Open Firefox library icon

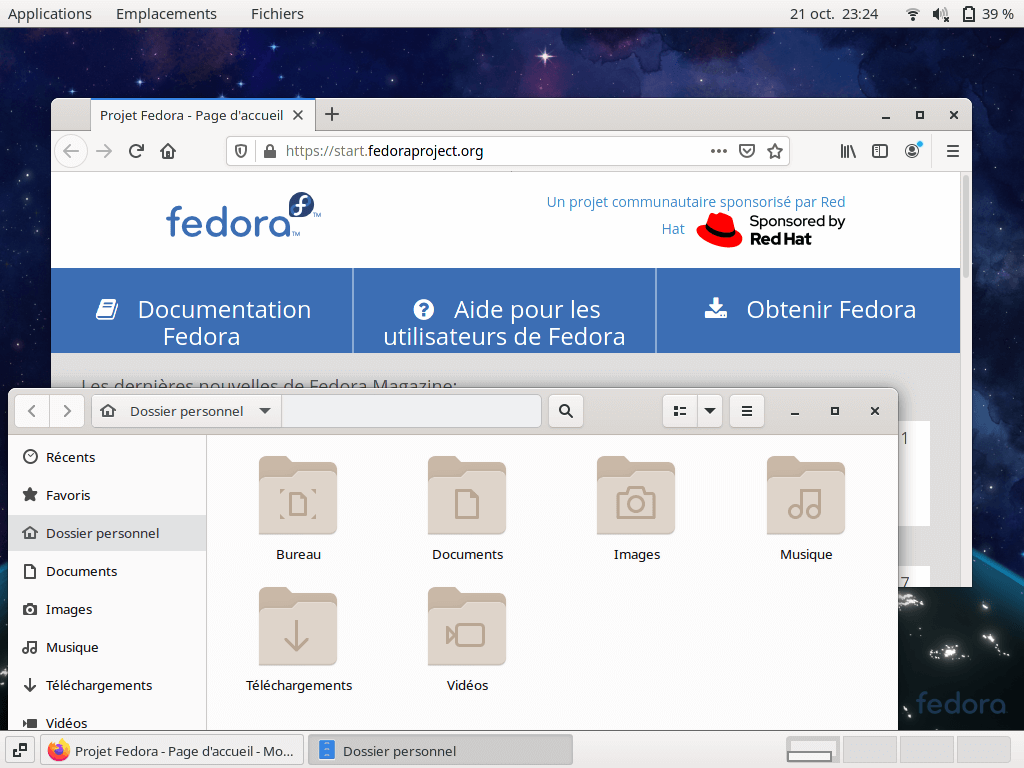pos(848,152)
